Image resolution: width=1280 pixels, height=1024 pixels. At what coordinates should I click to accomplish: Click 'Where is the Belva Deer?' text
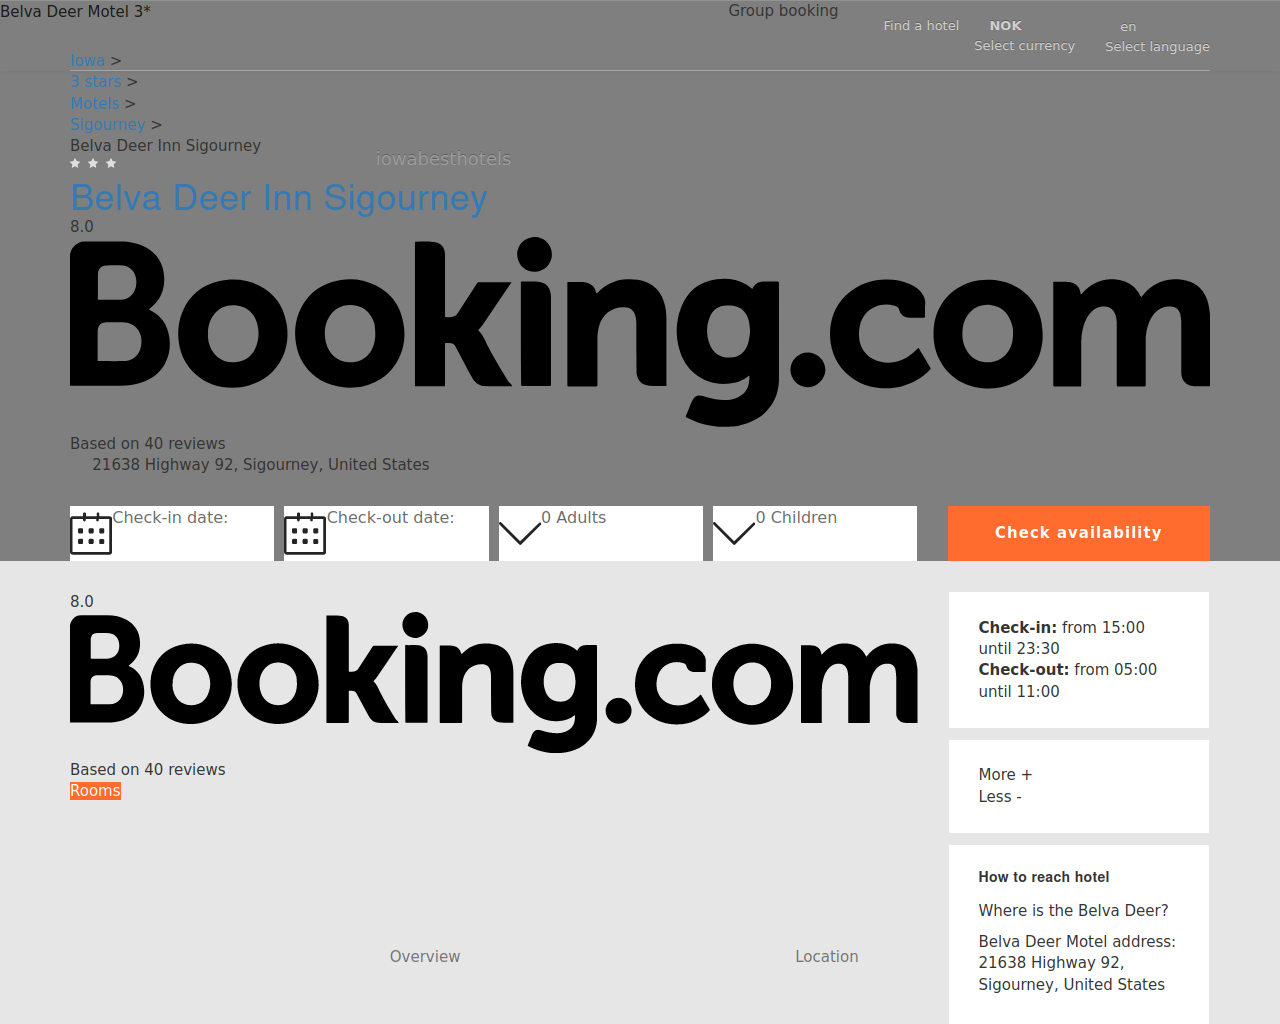tap(1073, 911)
